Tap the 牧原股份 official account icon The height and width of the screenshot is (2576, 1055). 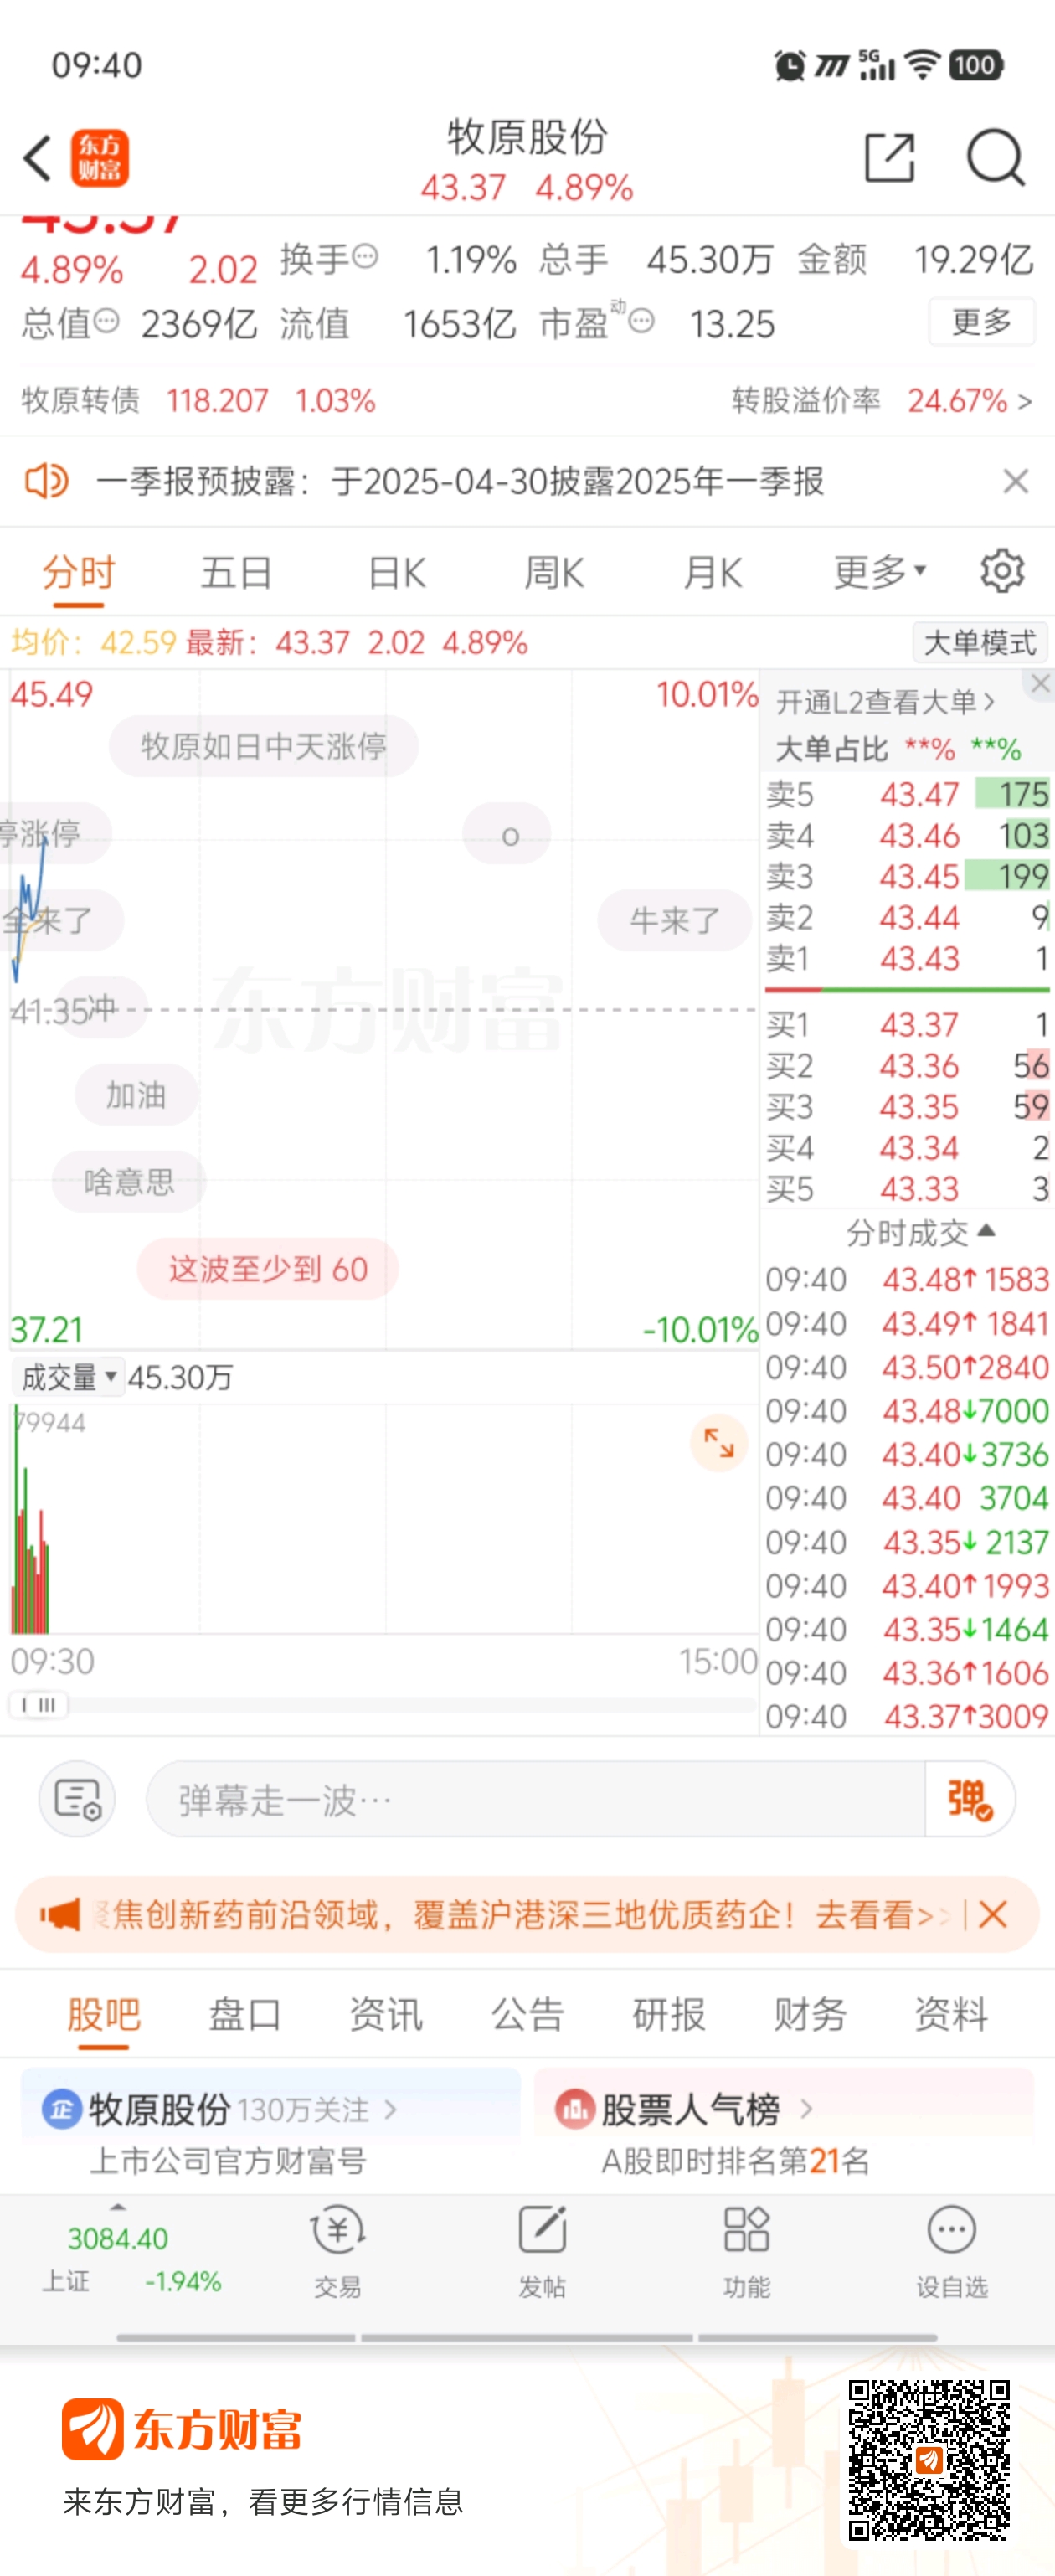pyautogui.click(x=61, y=2109)
